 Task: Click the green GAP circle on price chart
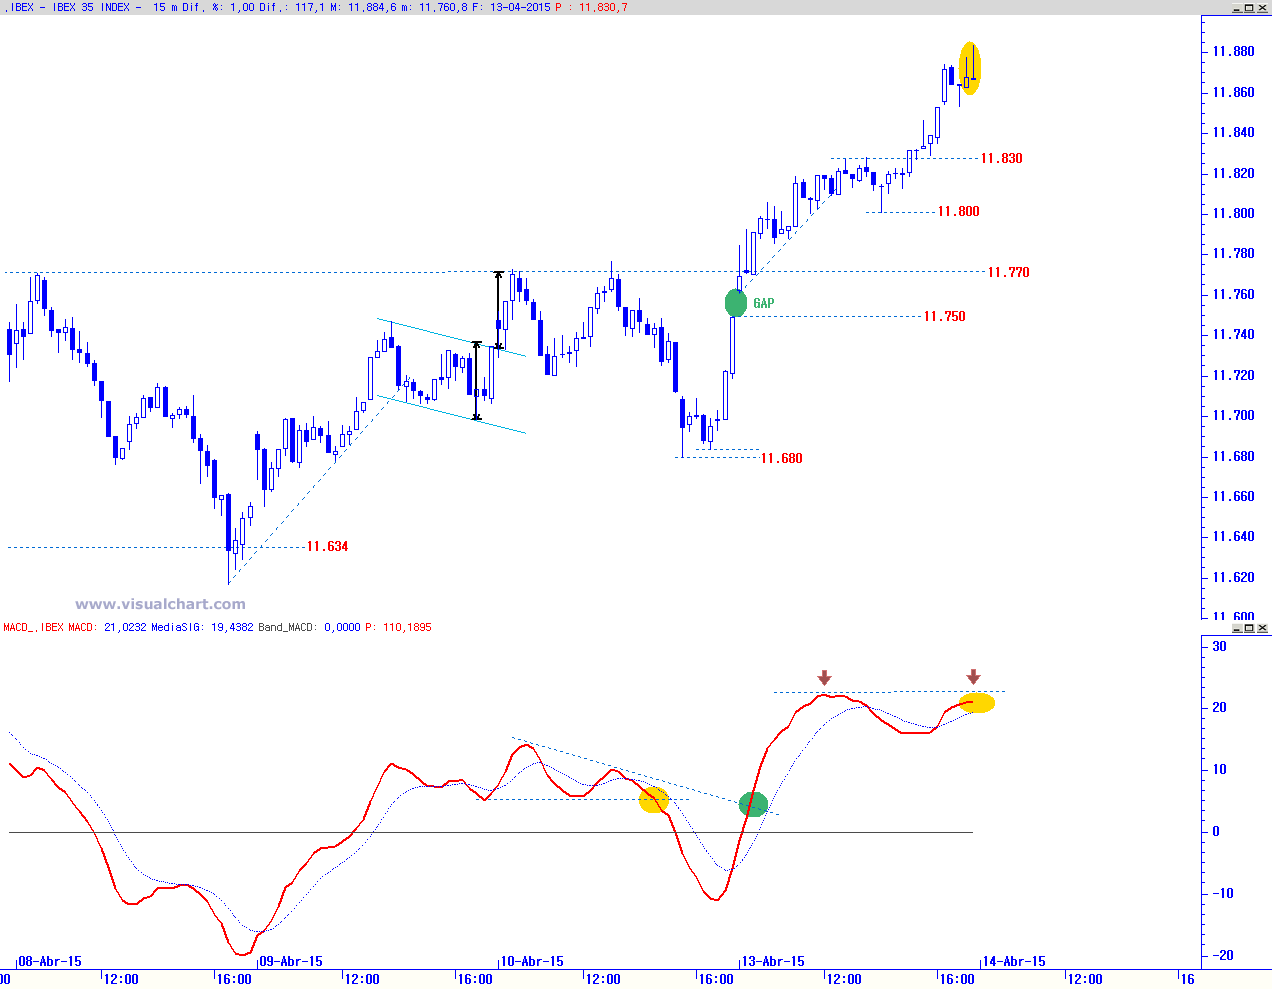[x=736, y=303]
